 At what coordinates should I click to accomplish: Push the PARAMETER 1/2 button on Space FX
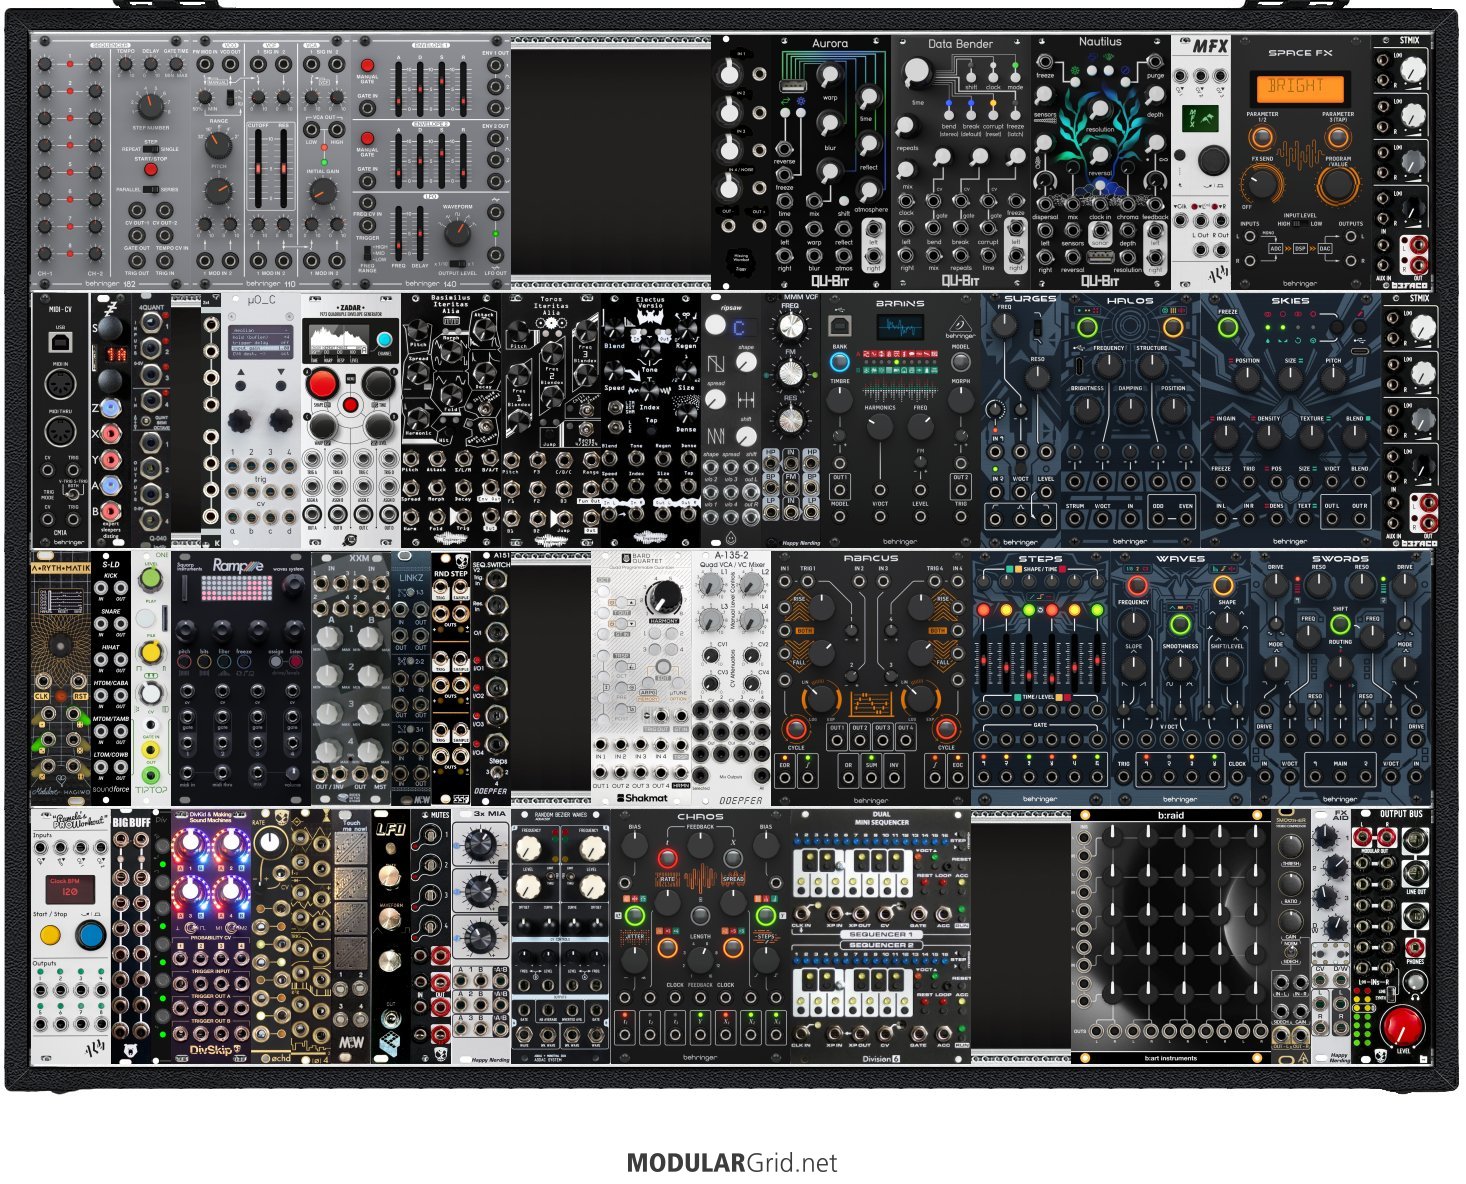tap(1262, 135)
